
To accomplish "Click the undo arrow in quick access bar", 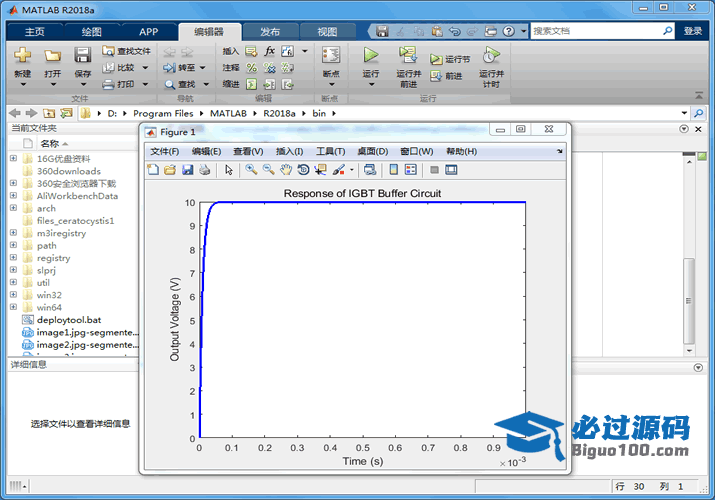I will [x=454, y=31].
